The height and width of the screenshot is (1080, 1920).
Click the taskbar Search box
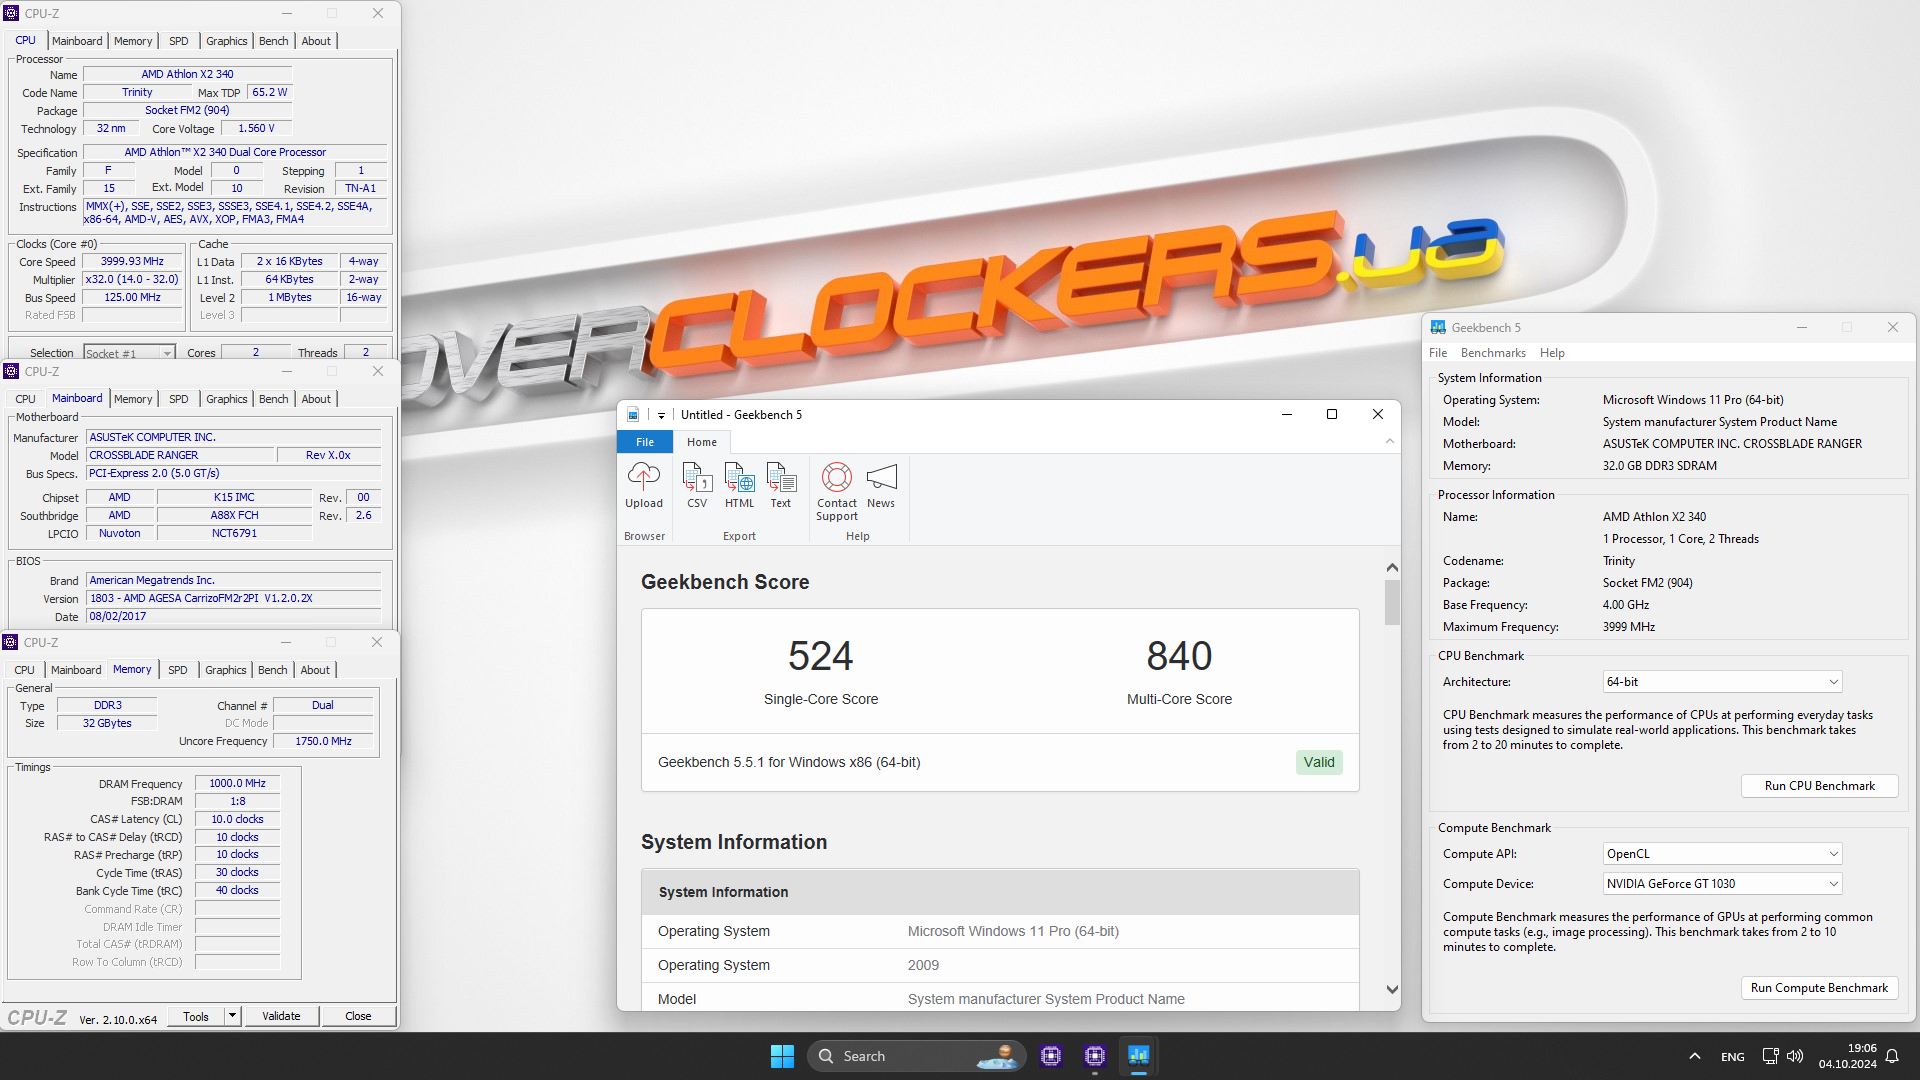pos(917,1056)
